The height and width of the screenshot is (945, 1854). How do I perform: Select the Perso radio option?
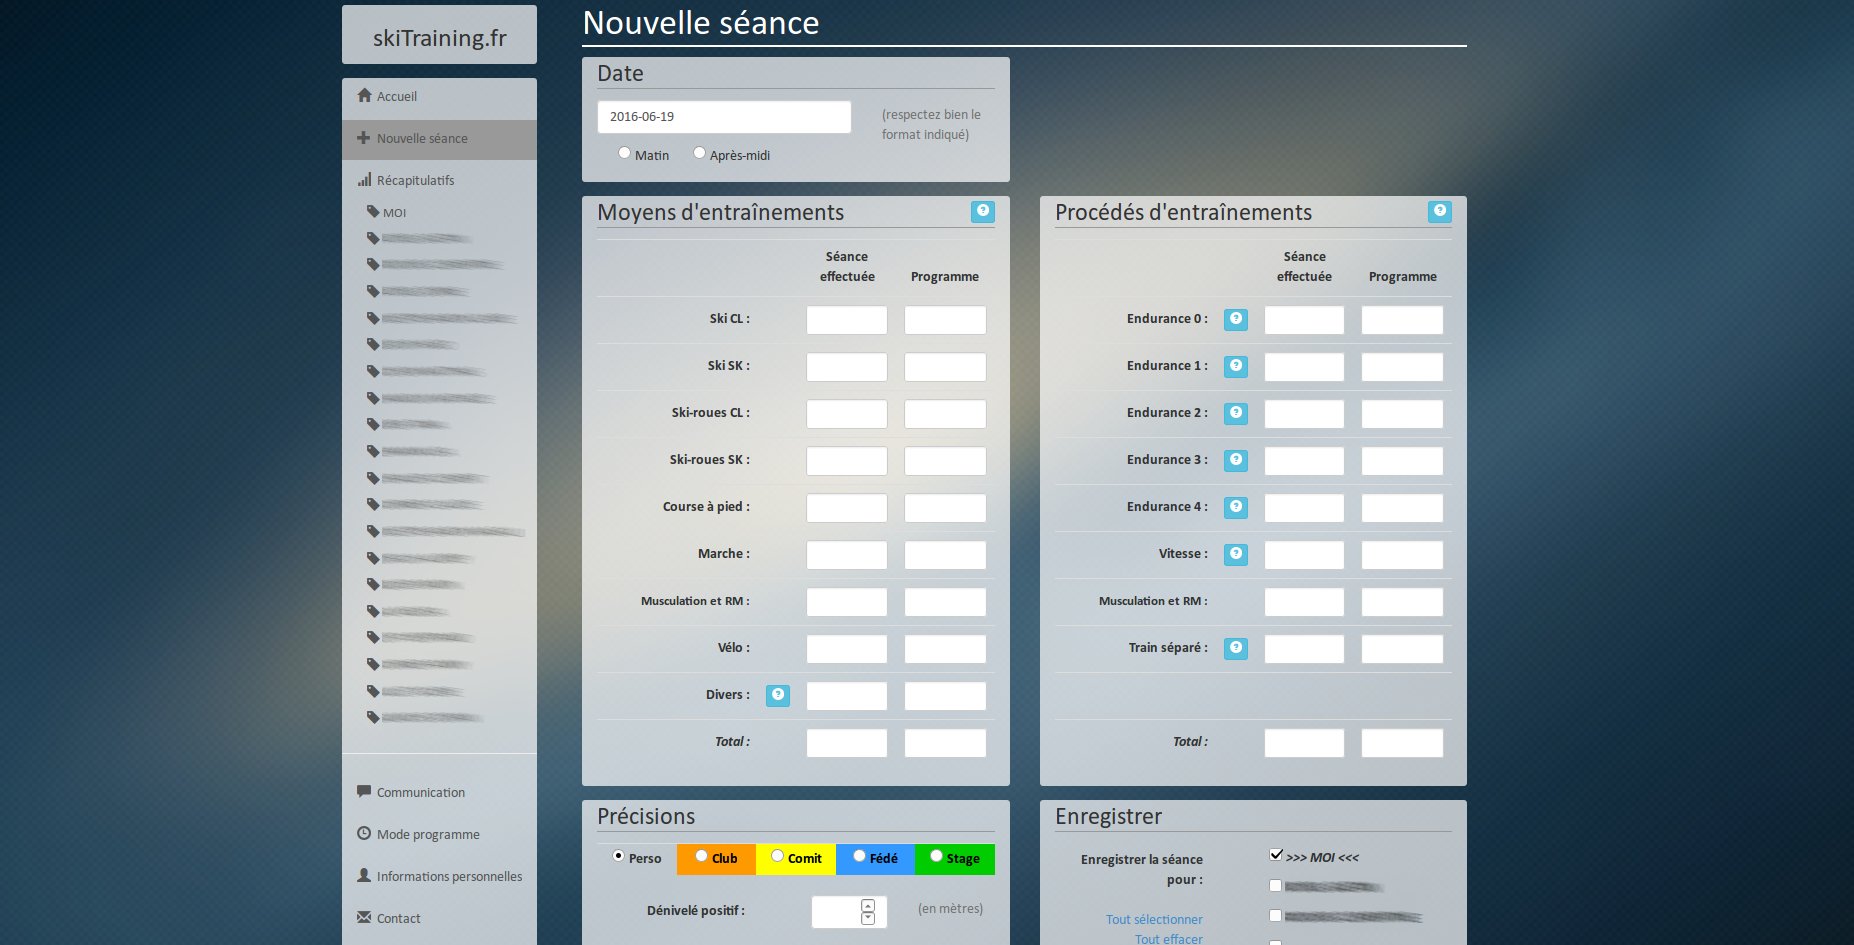click(x=618, y=856)
